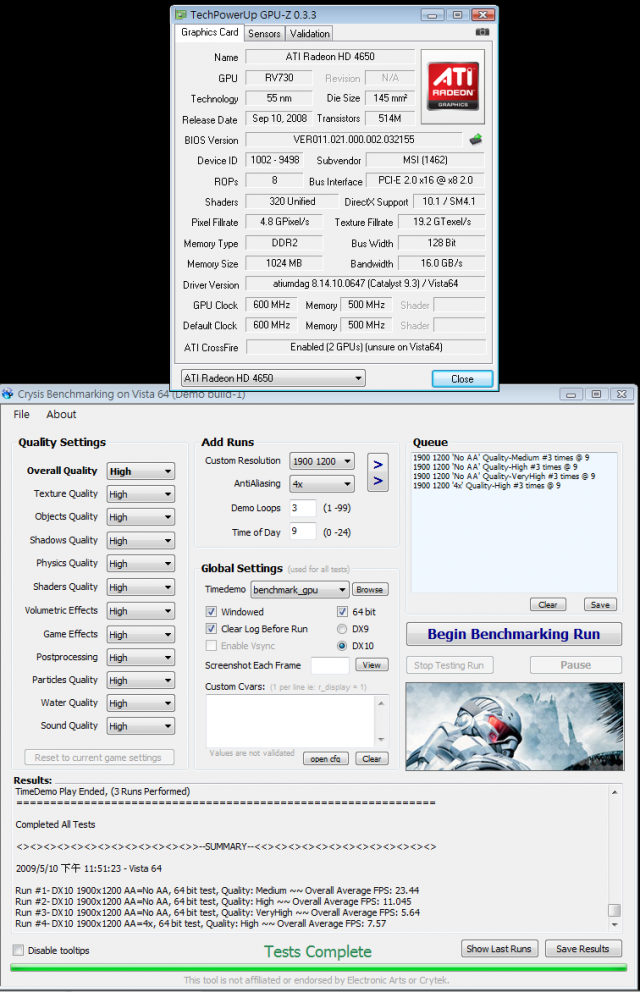Click the Timedemo Browse button

click(x=370, y=590)
